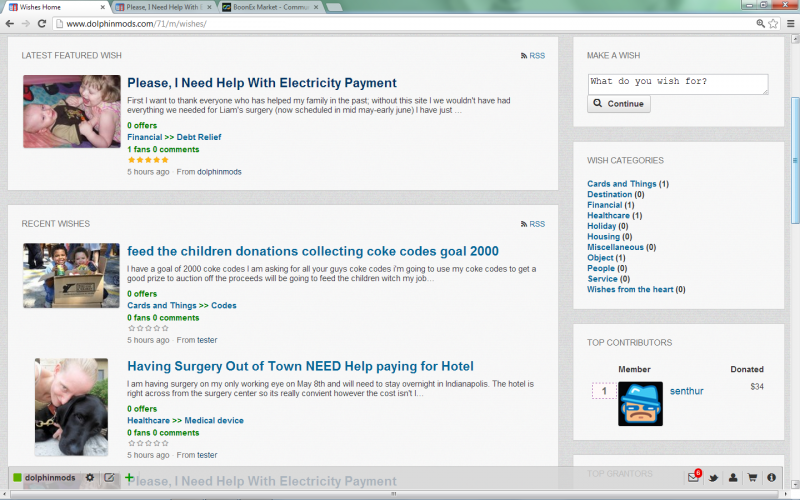
Task: Open the settings gear in bottom member bar
Action: tap(90, 478)
